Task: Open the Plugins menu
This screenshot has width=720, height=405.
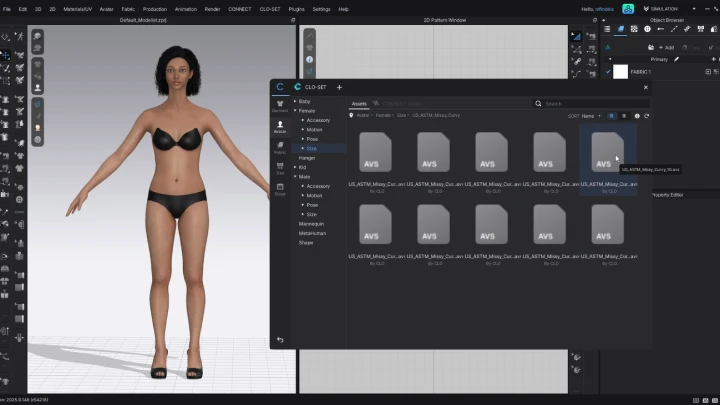Action: click(x=296, y=9)
